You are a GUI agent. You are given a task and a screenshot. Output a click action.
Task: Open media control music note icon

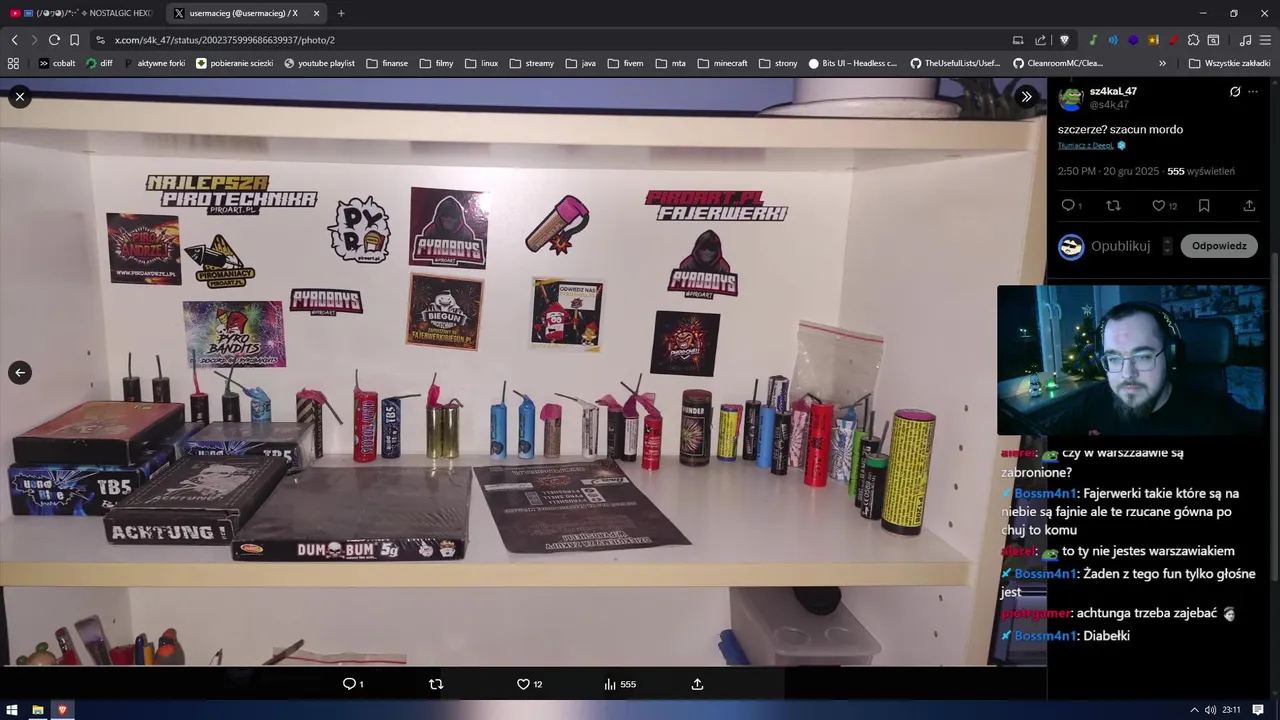(1245, 40)
